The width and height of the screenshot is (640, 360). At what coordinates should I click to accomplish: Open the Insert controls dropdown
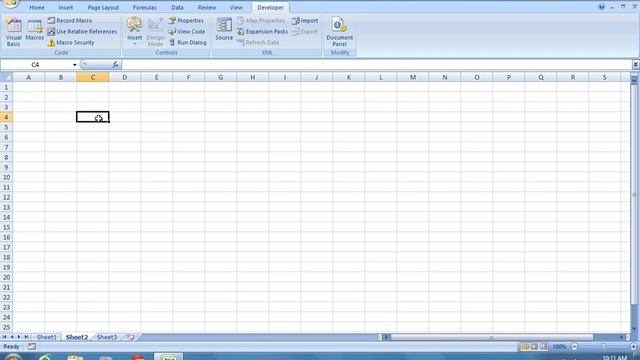[x=134, y=31]
